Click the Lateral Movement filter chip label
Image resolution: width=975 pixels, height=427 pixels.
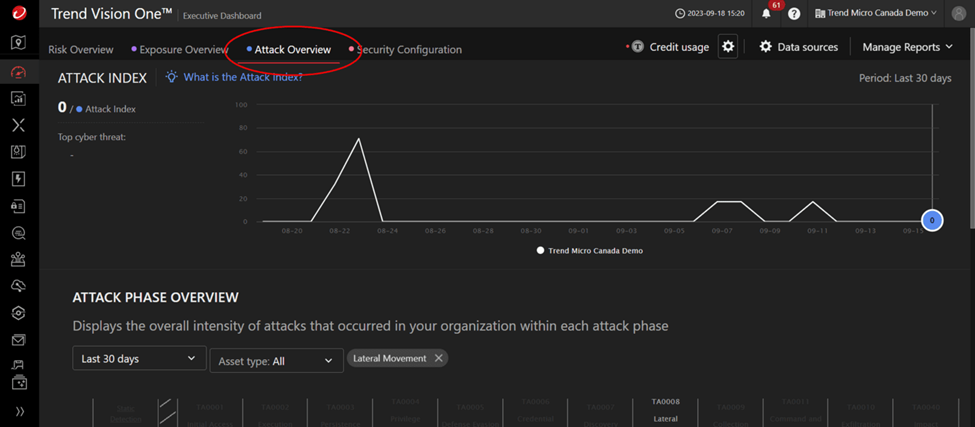click(389, 358)
